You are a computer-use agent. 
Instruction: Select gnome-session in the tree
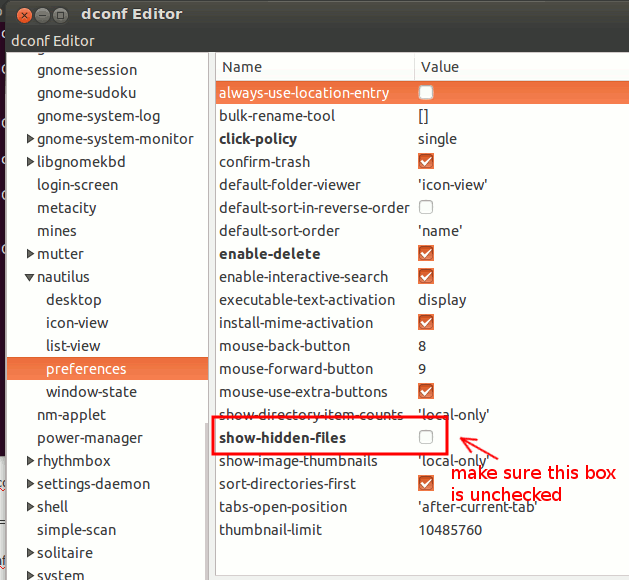[87, 70]
